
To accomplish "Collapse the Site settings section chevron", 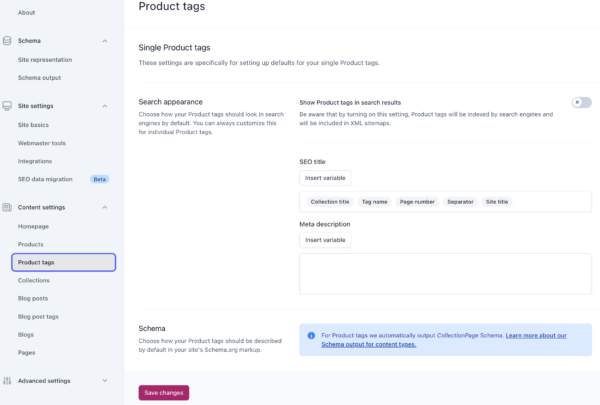I will [105, 105].
